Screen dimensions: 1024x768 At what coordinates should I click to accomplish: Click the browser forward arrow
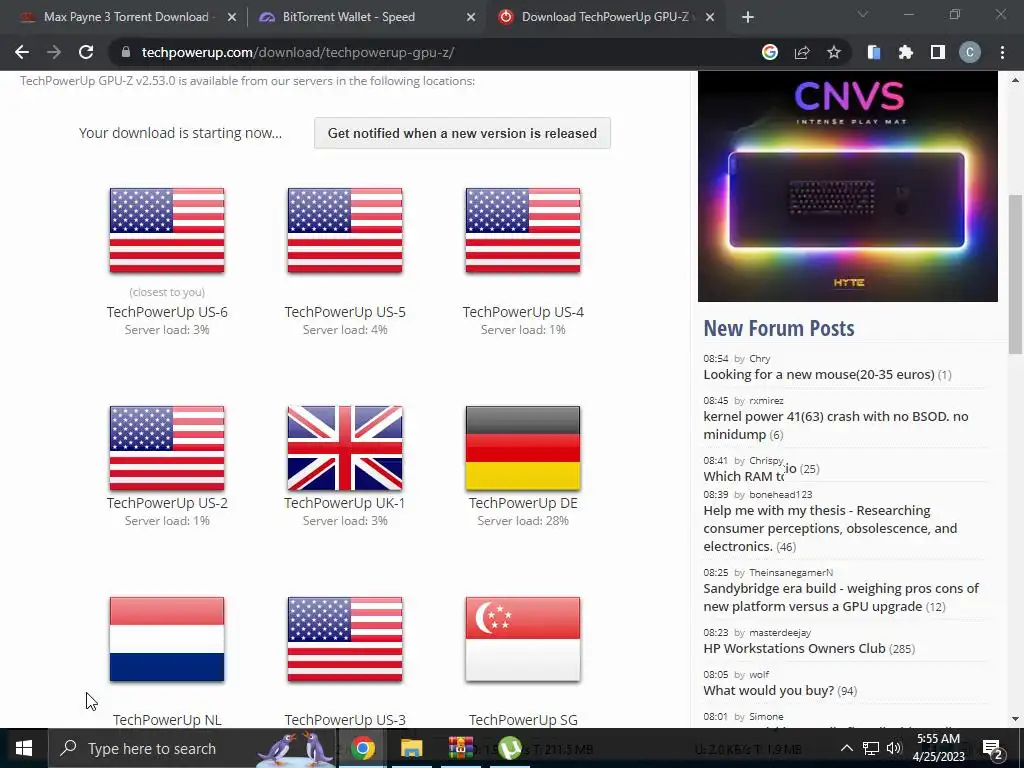point(54,52)
